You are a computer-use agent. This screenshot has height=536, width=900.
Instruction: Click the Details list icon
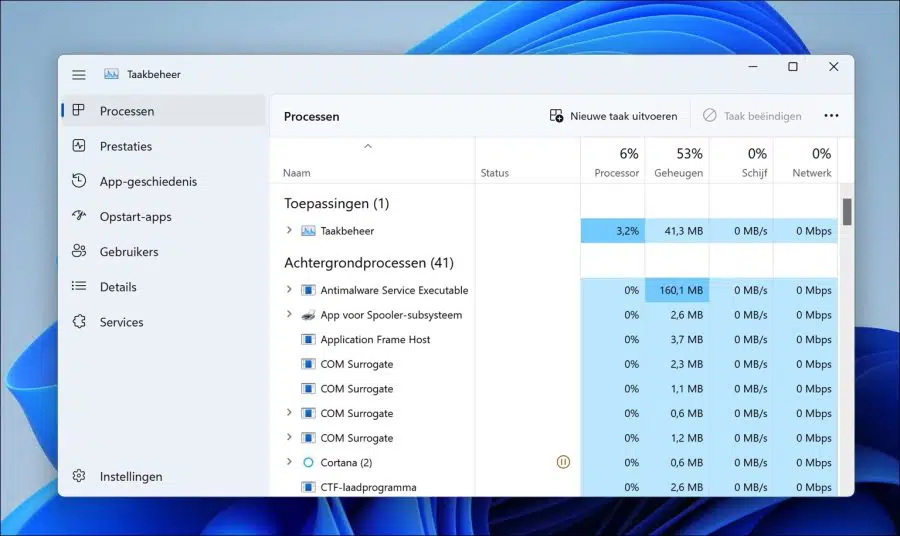pyautogui.click(x=79, y=286)
